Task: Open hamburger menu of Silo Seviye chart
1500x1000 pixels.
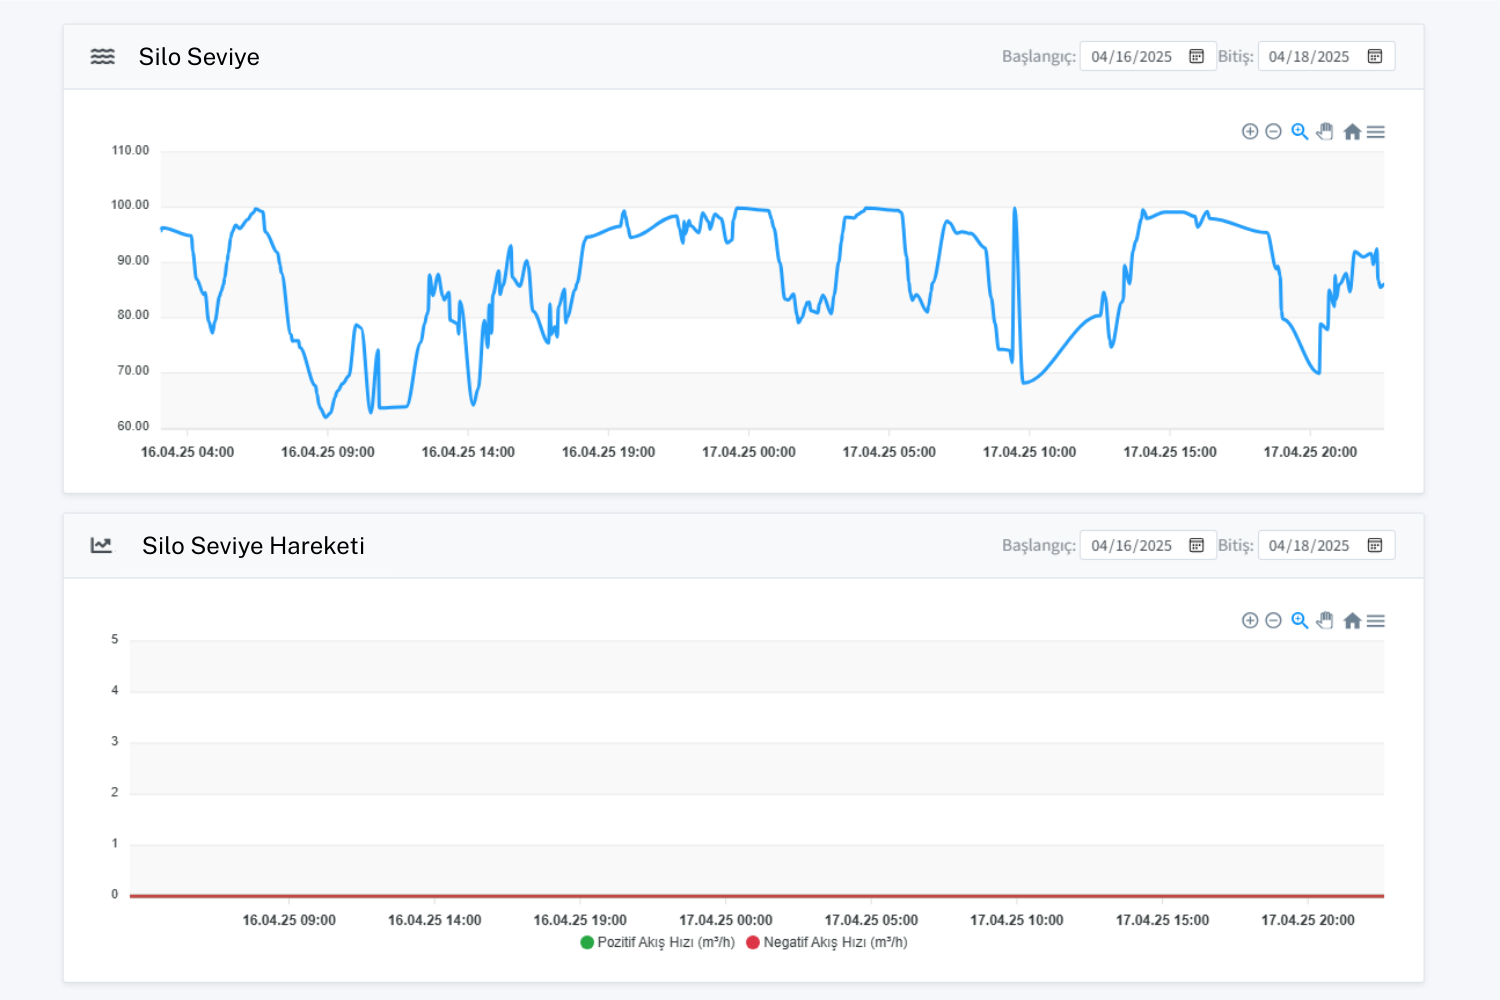Action: click(x=1376, y=132)
